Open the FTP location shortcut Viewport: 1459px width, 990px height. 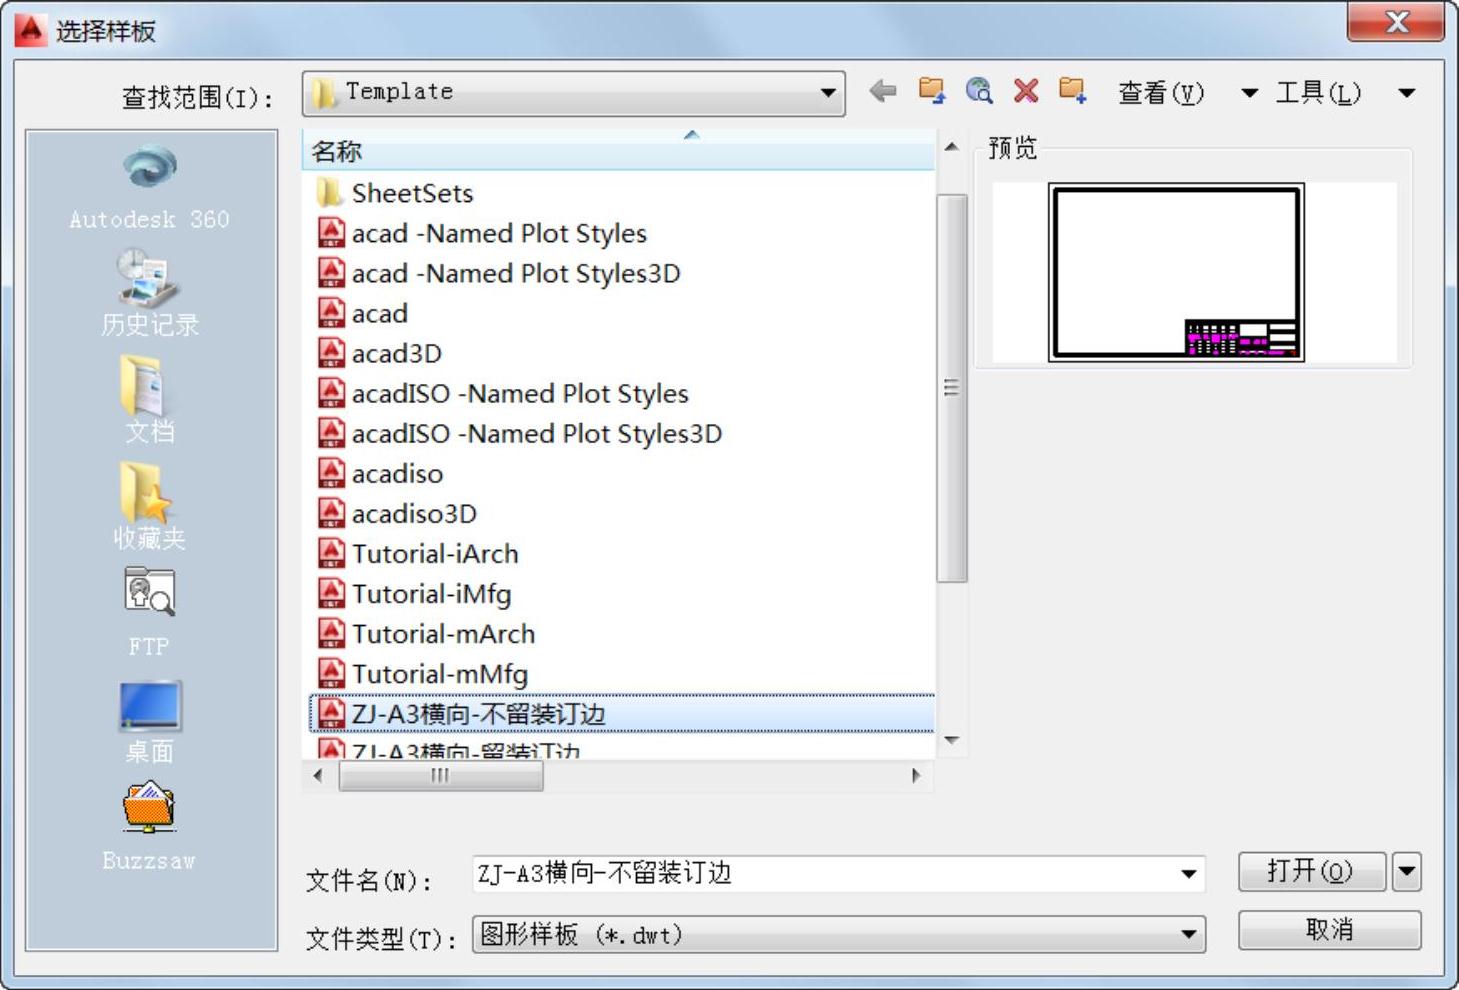(x=150, y=613)
